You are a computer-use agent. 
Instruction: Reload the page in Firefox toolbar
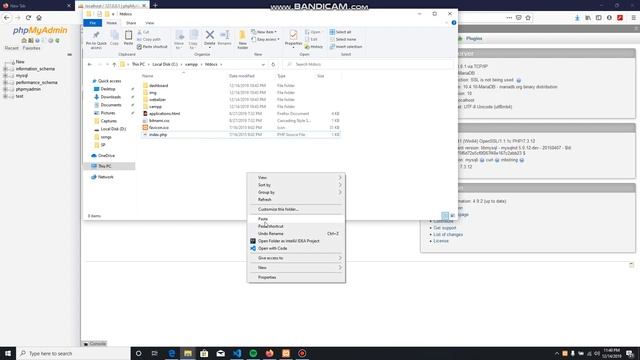28,18
